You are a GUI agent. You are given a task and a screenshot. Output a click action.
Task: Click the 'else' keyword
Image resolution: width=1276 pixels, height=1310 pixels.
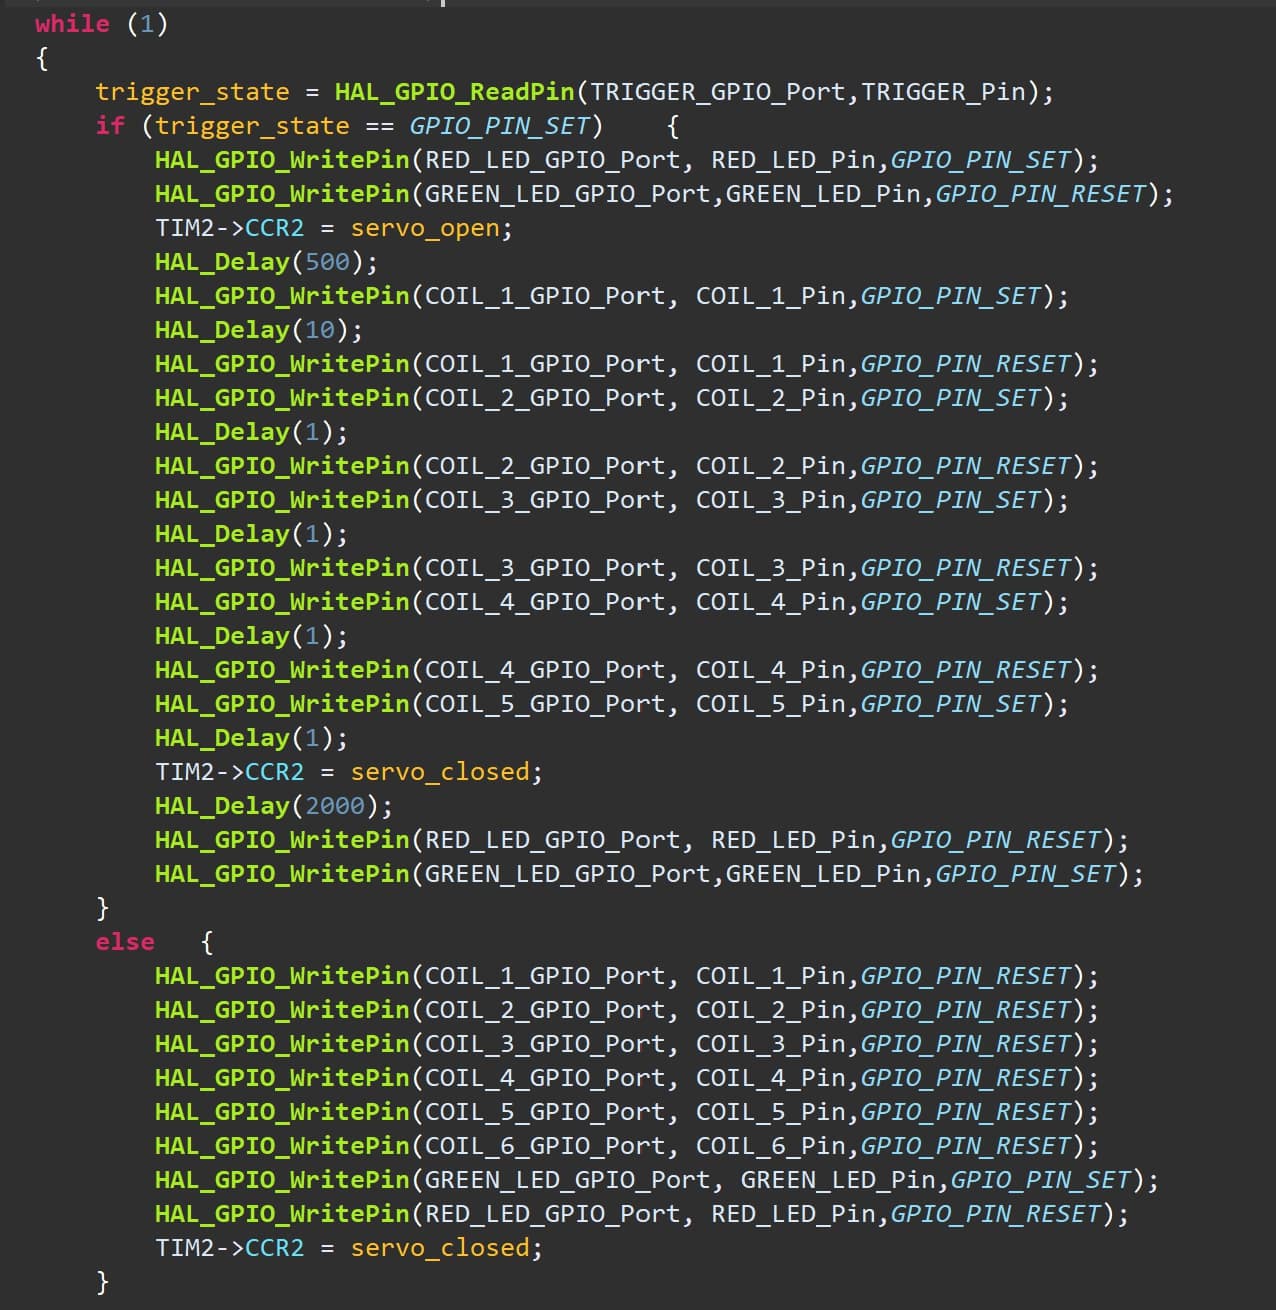point(125,942)
